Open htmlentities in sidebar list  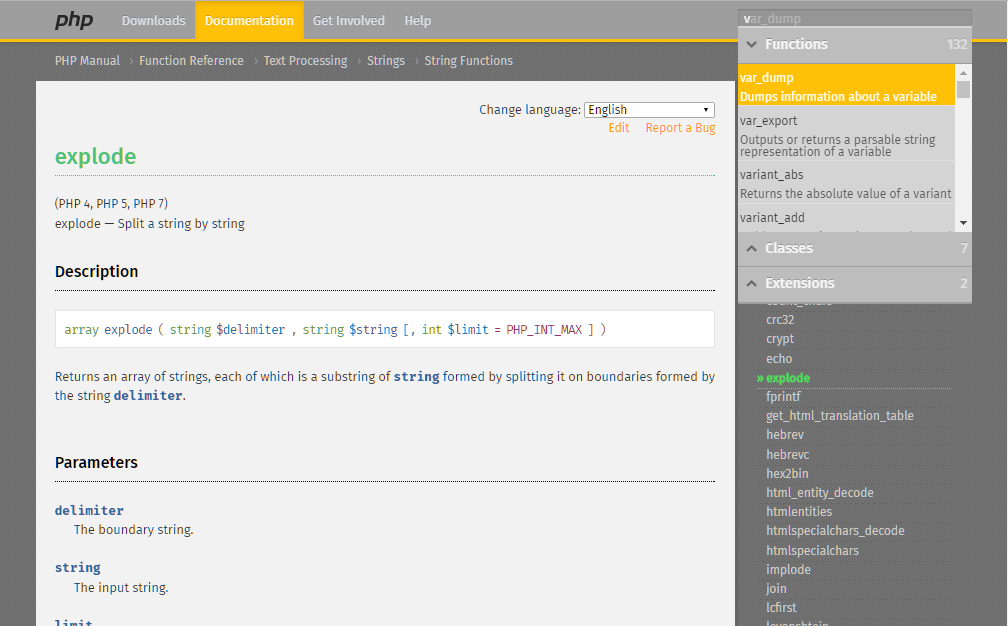click(x=799, y=512)
